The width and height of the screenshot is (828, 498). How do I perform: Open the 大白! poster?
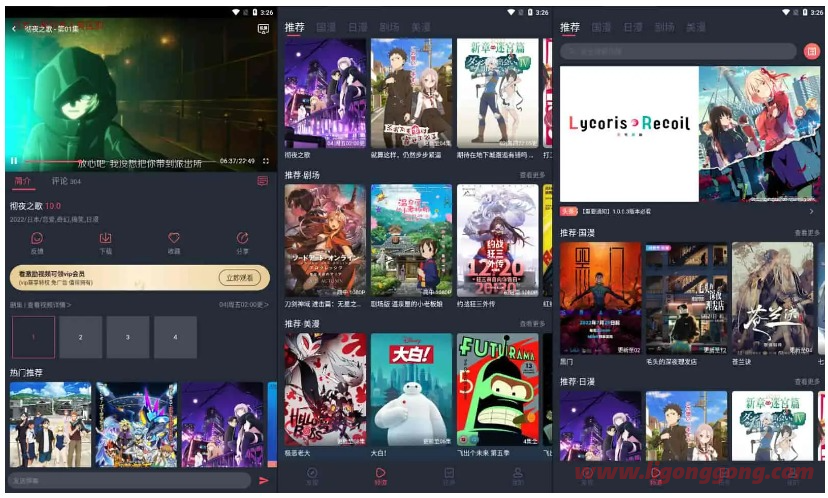point(411,390)
